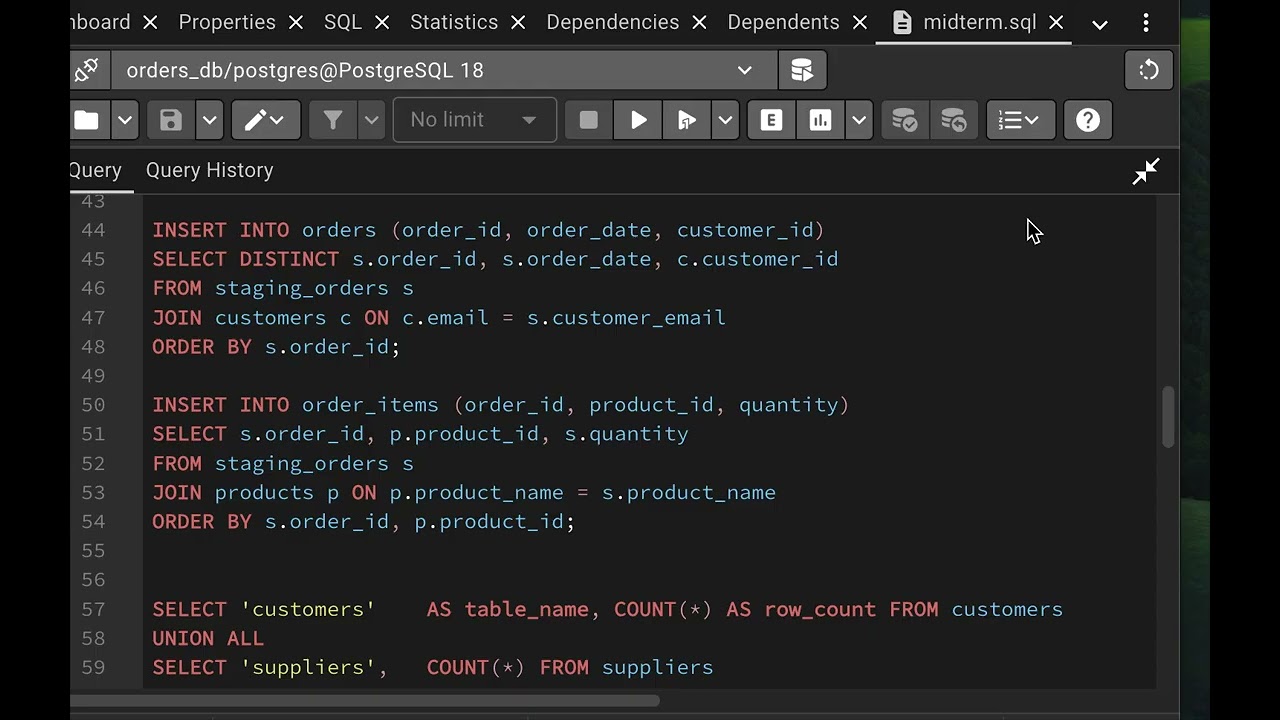Image resolution: width=1280 pixels, height=720 pixels.
Task: Close the SQL tab
Action: click(380, 22)
